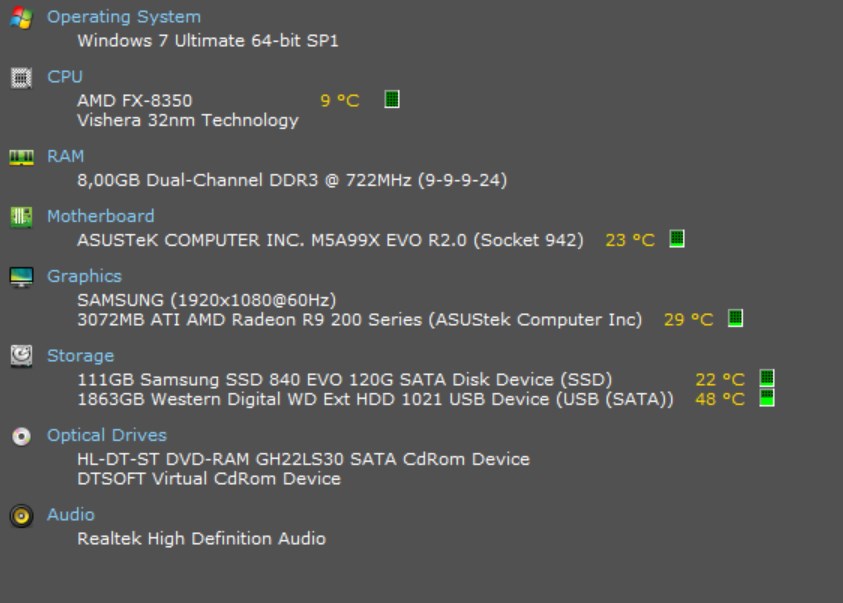Image resolution: width=843 pixels, height=603 pixels.
Task: Click the Motherboard circuit icon
Action: (x=22, y=217)
